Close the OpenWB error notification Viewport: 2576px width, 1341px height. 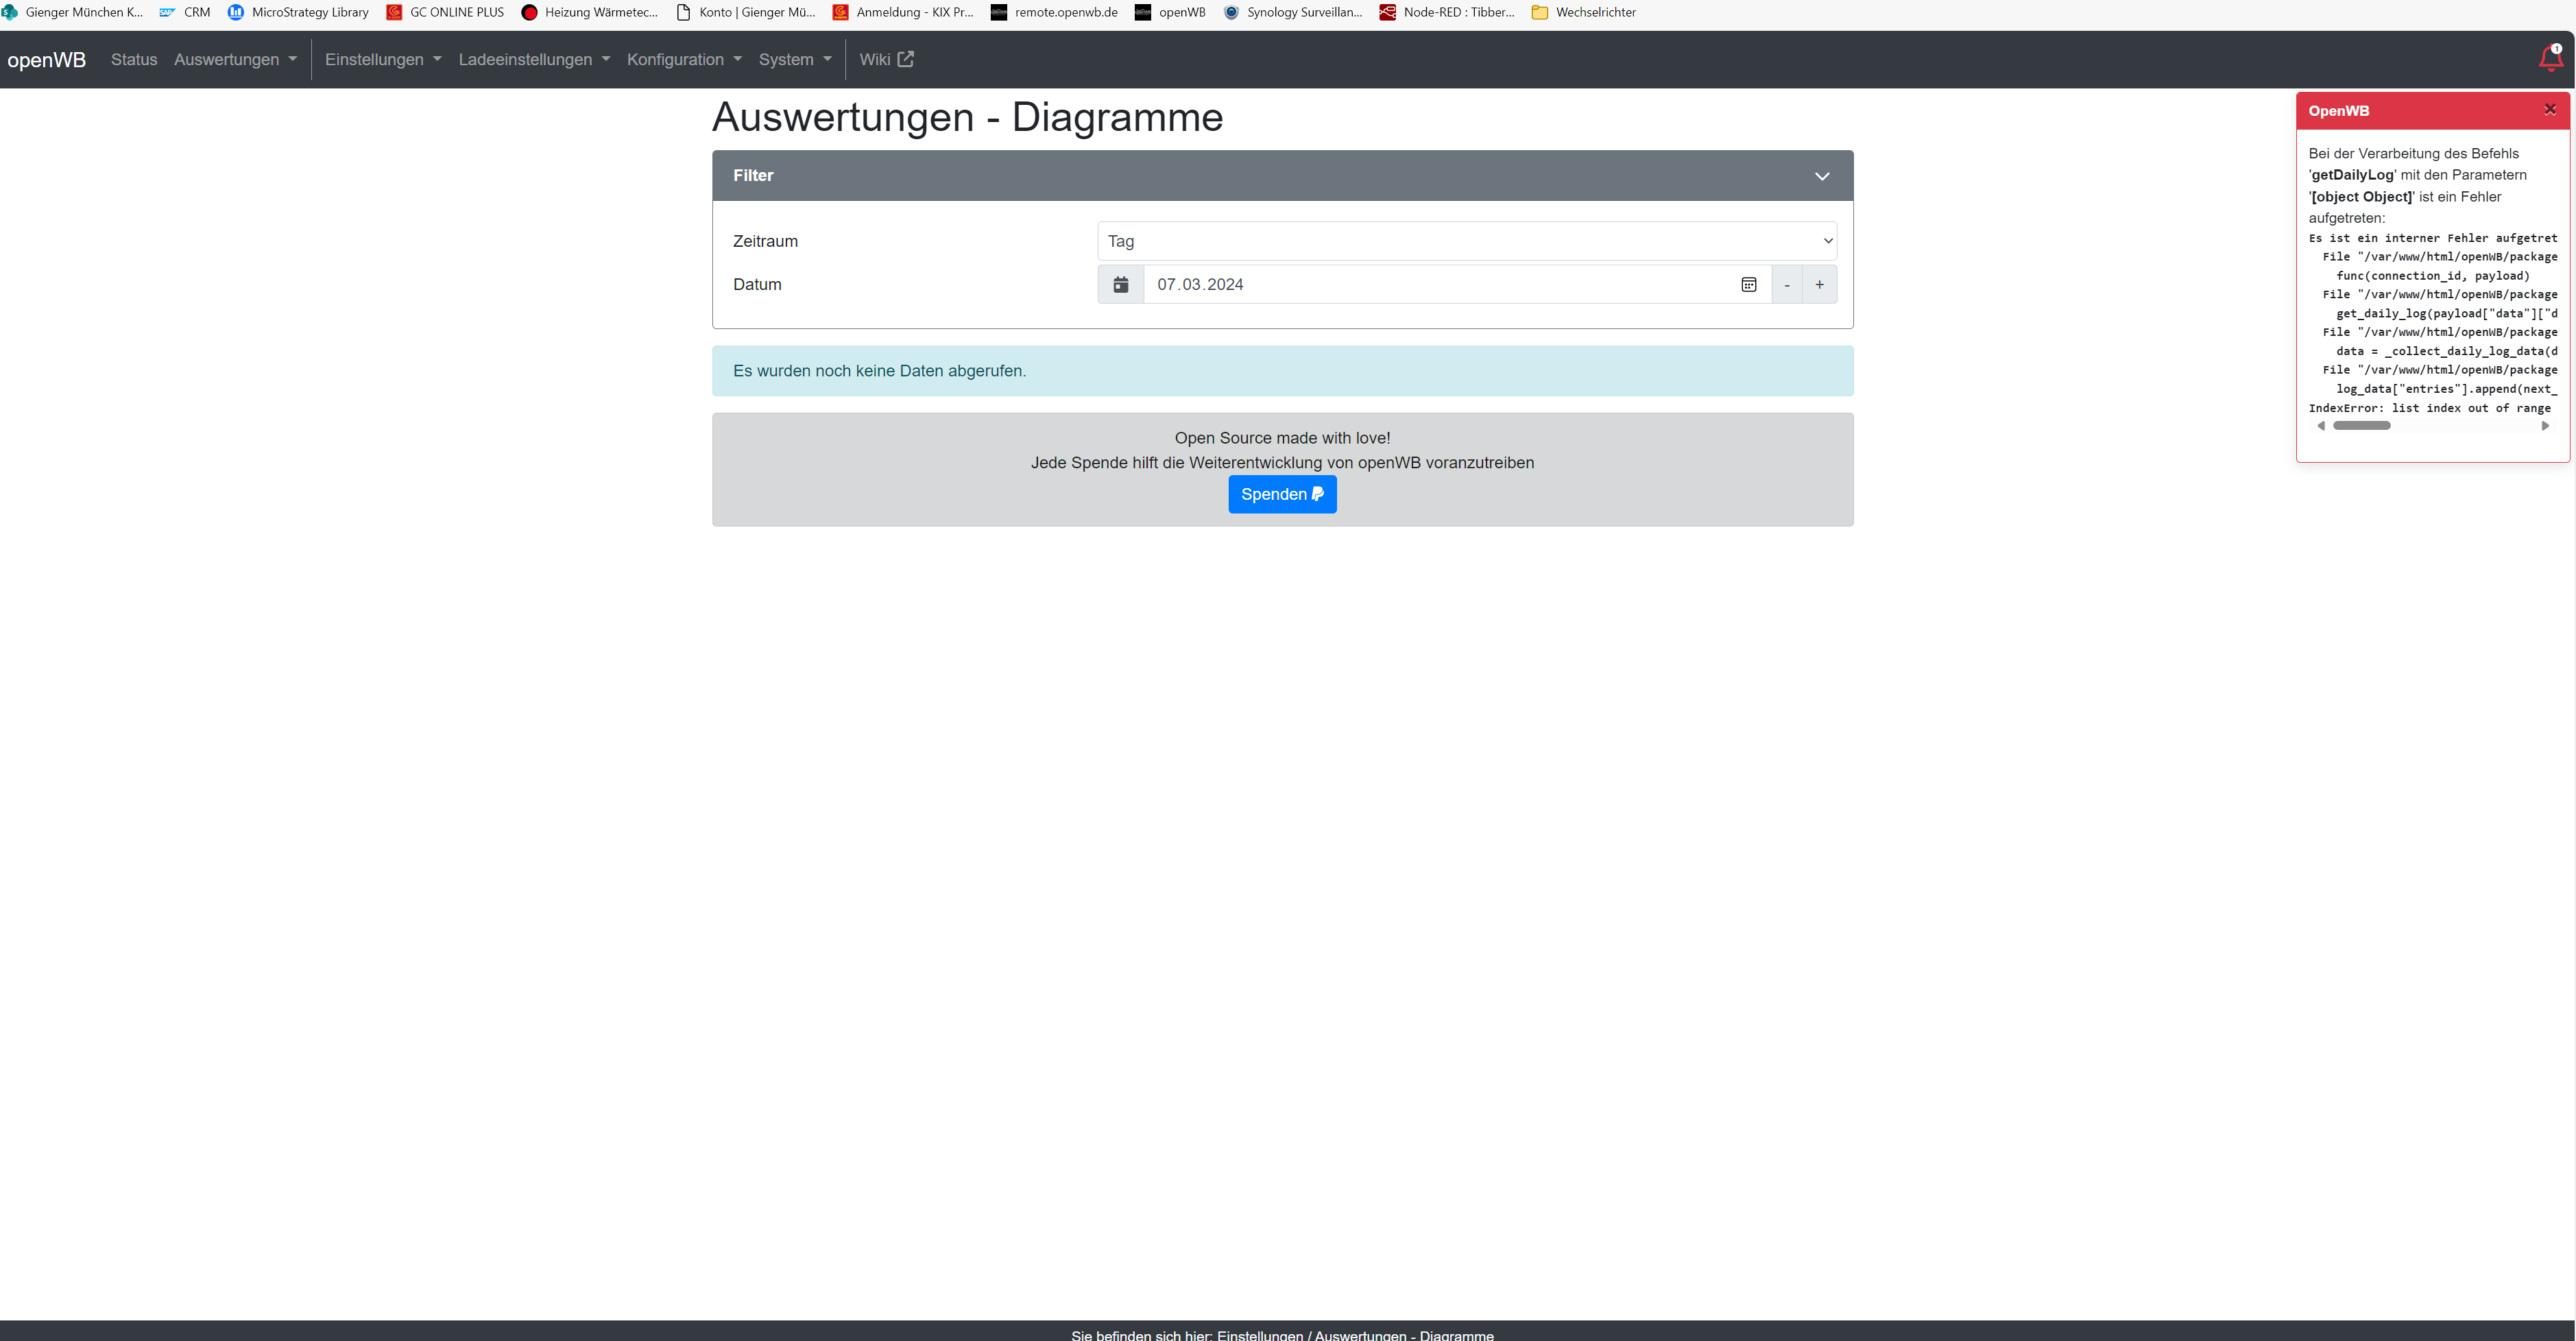click(x=2549, y=110)
